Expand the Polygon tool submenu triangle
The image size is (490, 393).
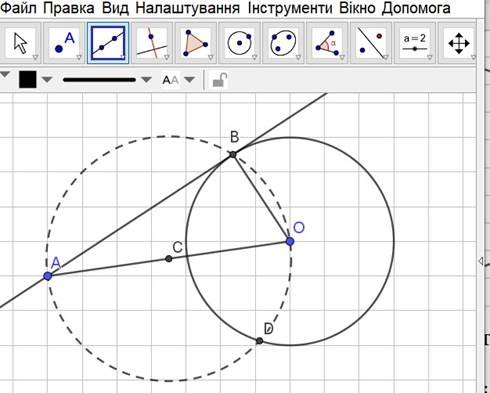(x=210, y=58)
